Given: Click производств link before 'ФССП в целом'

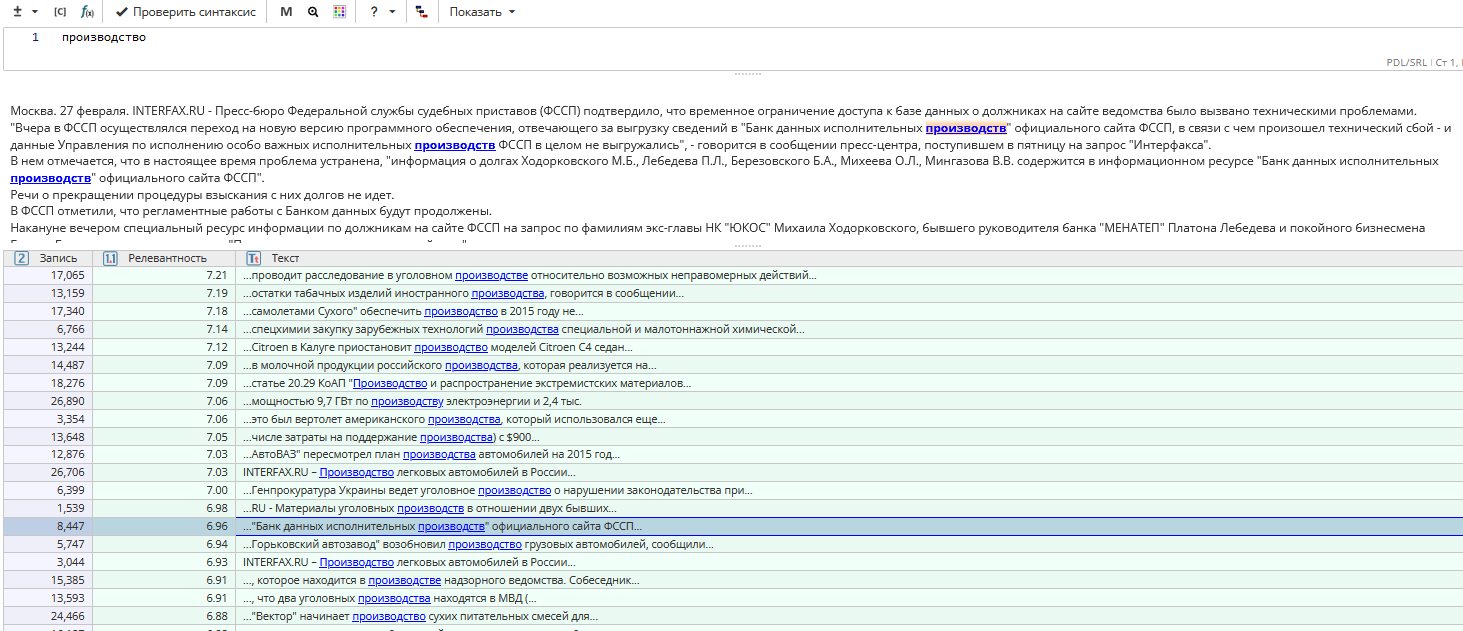Looking at the screenshot, I should pos(455,145).
